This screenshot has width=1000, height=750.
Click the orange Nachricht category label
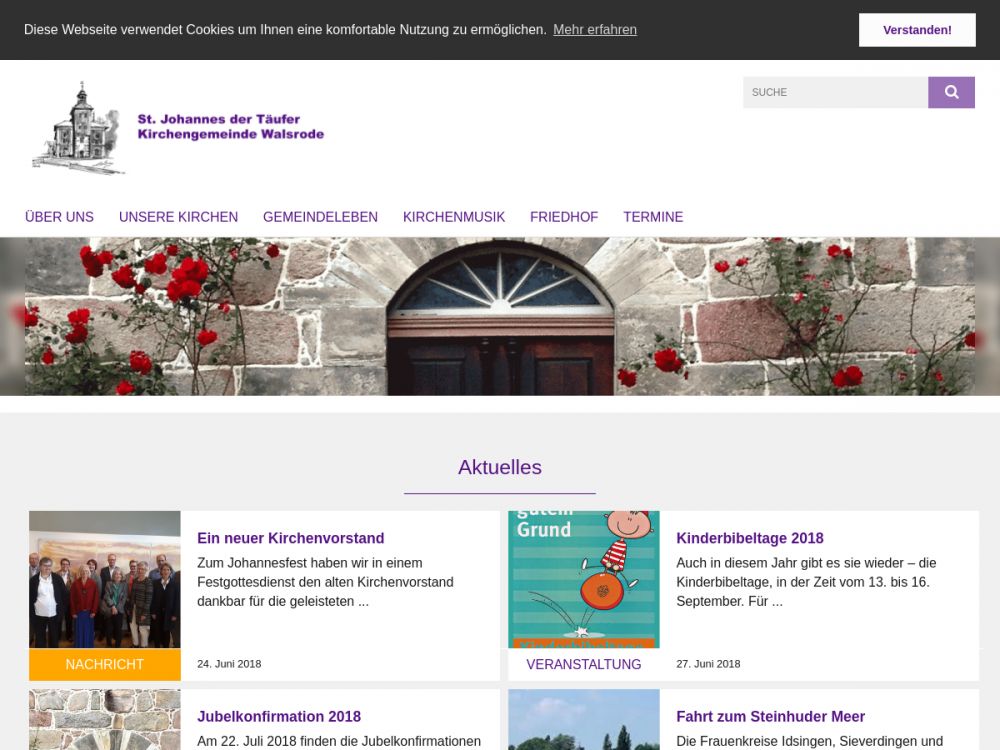point(105,664)
